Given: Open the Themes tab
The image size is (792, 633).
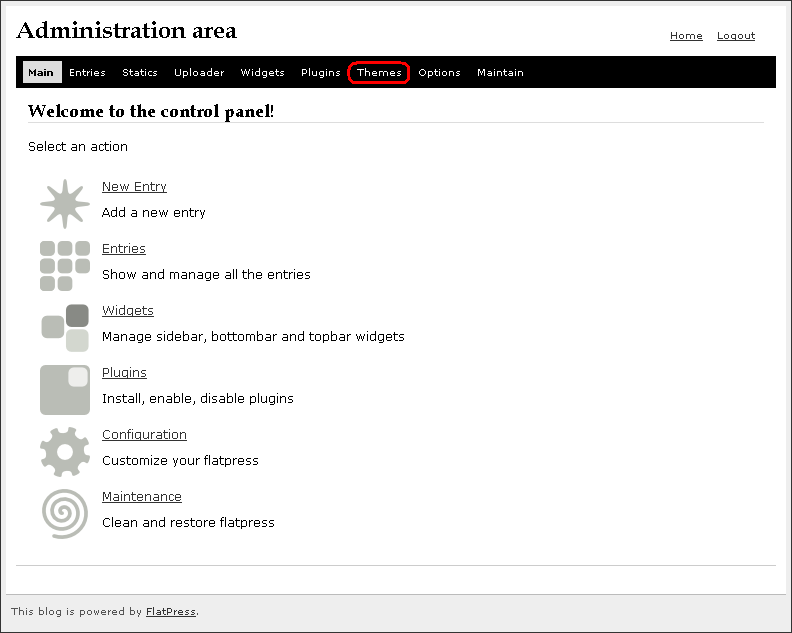Looking at the screenshot, I should click(x=379, y=73).
